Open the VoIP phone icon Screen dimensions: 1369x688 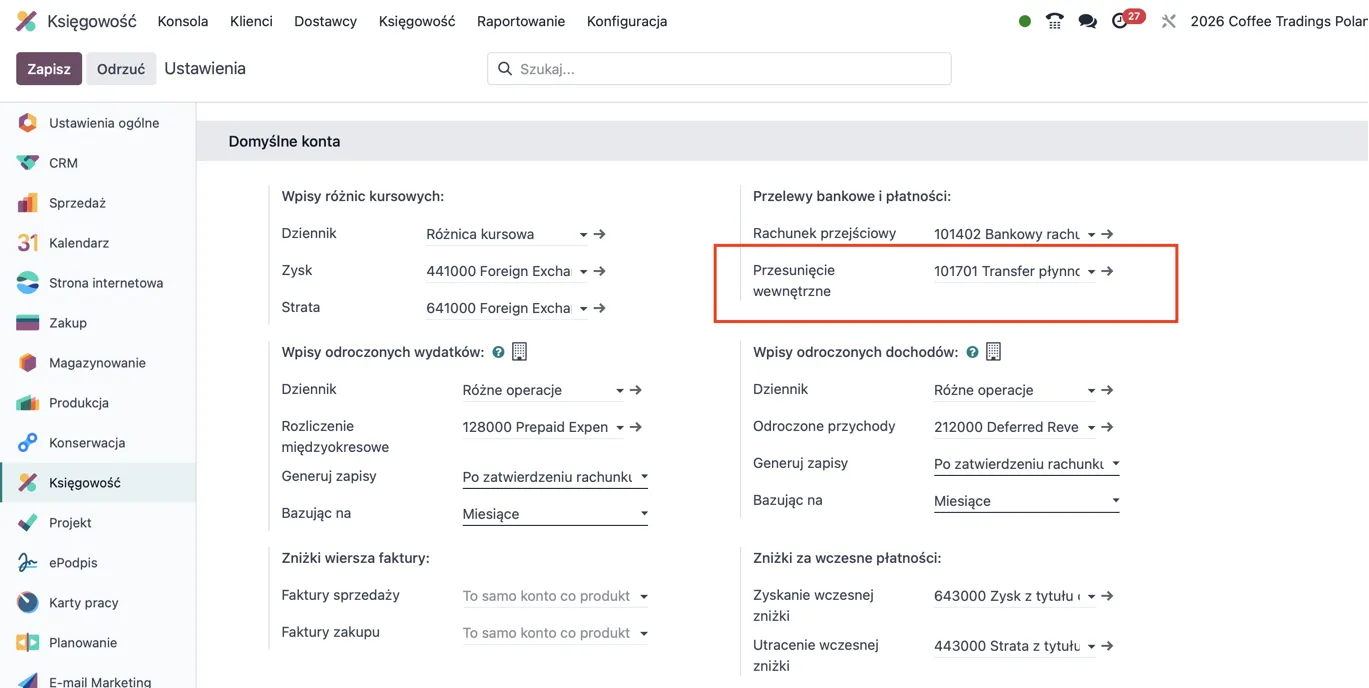[x=1055, y=21]
